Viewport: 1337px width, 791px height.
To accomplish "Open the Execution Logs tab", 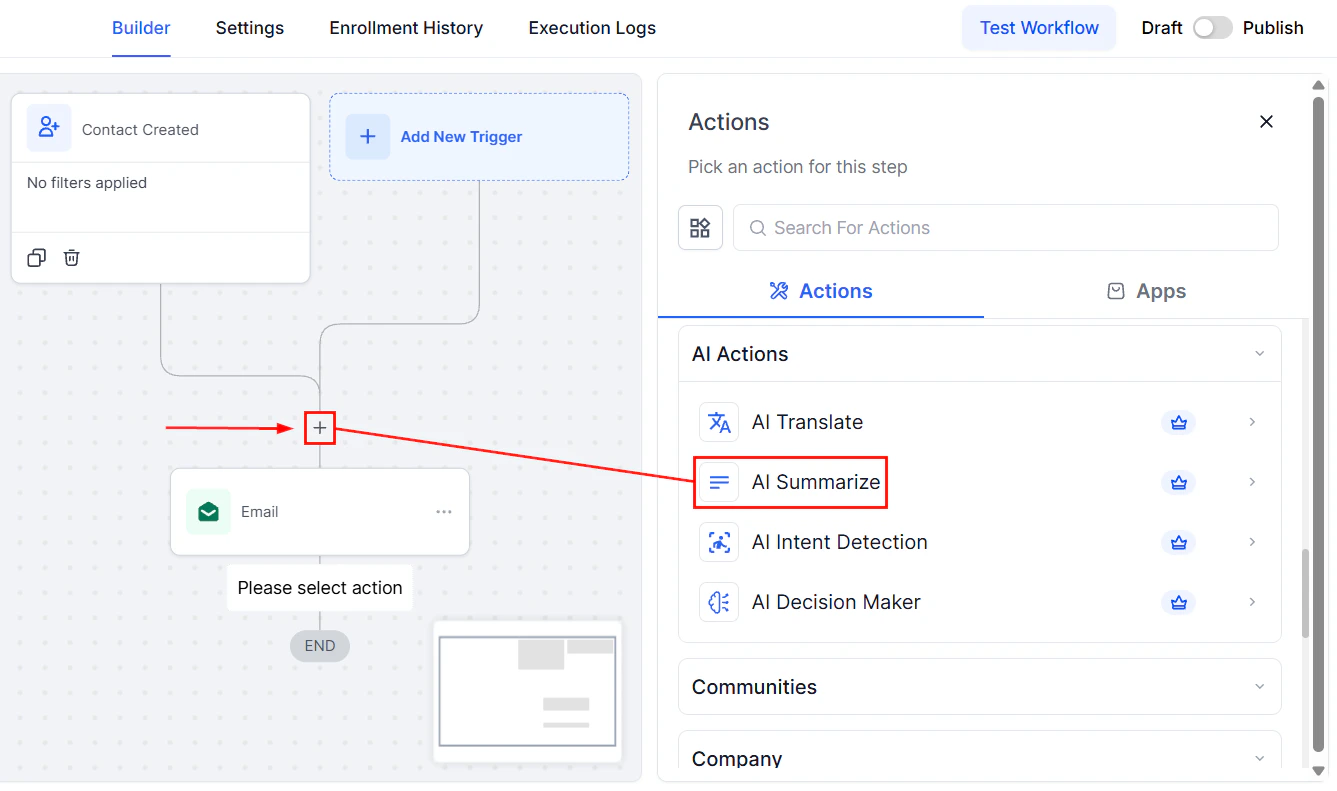I will point(591,27).
